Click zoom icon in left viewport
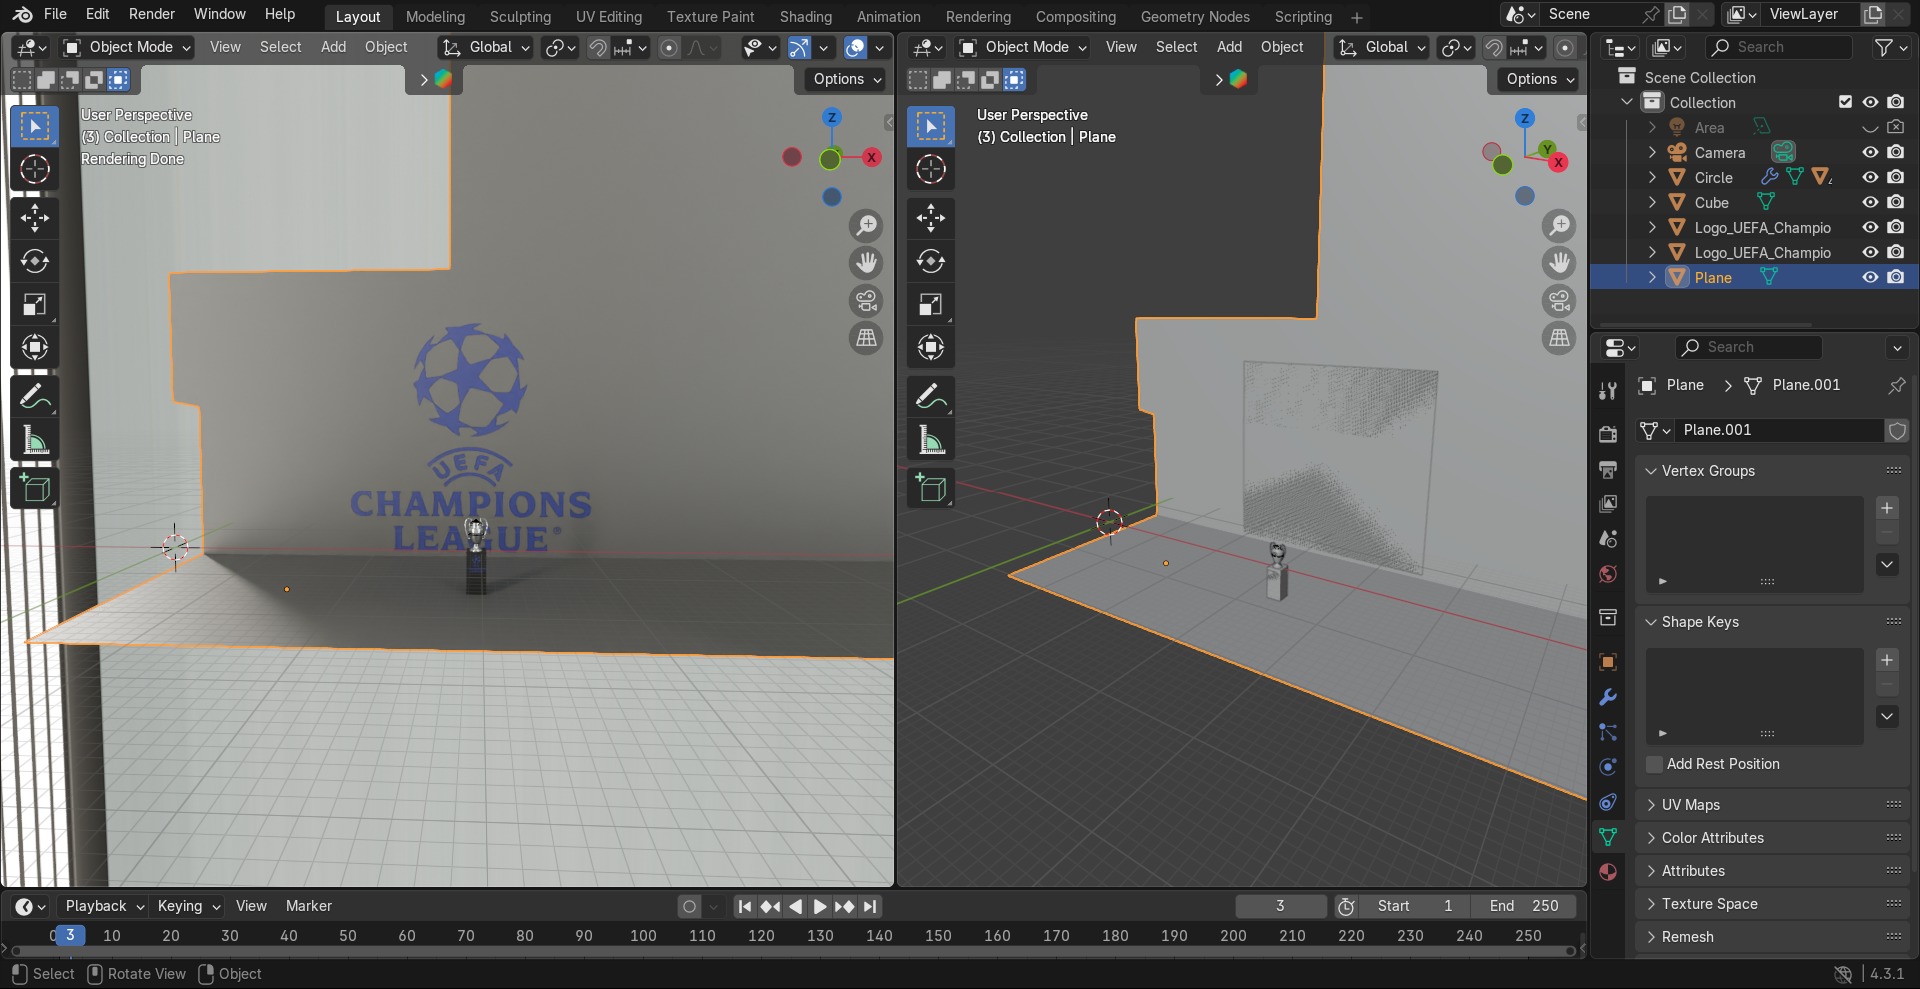Image resolution: width=1920 pixels, height=989 pixels. tap(866, 226)
